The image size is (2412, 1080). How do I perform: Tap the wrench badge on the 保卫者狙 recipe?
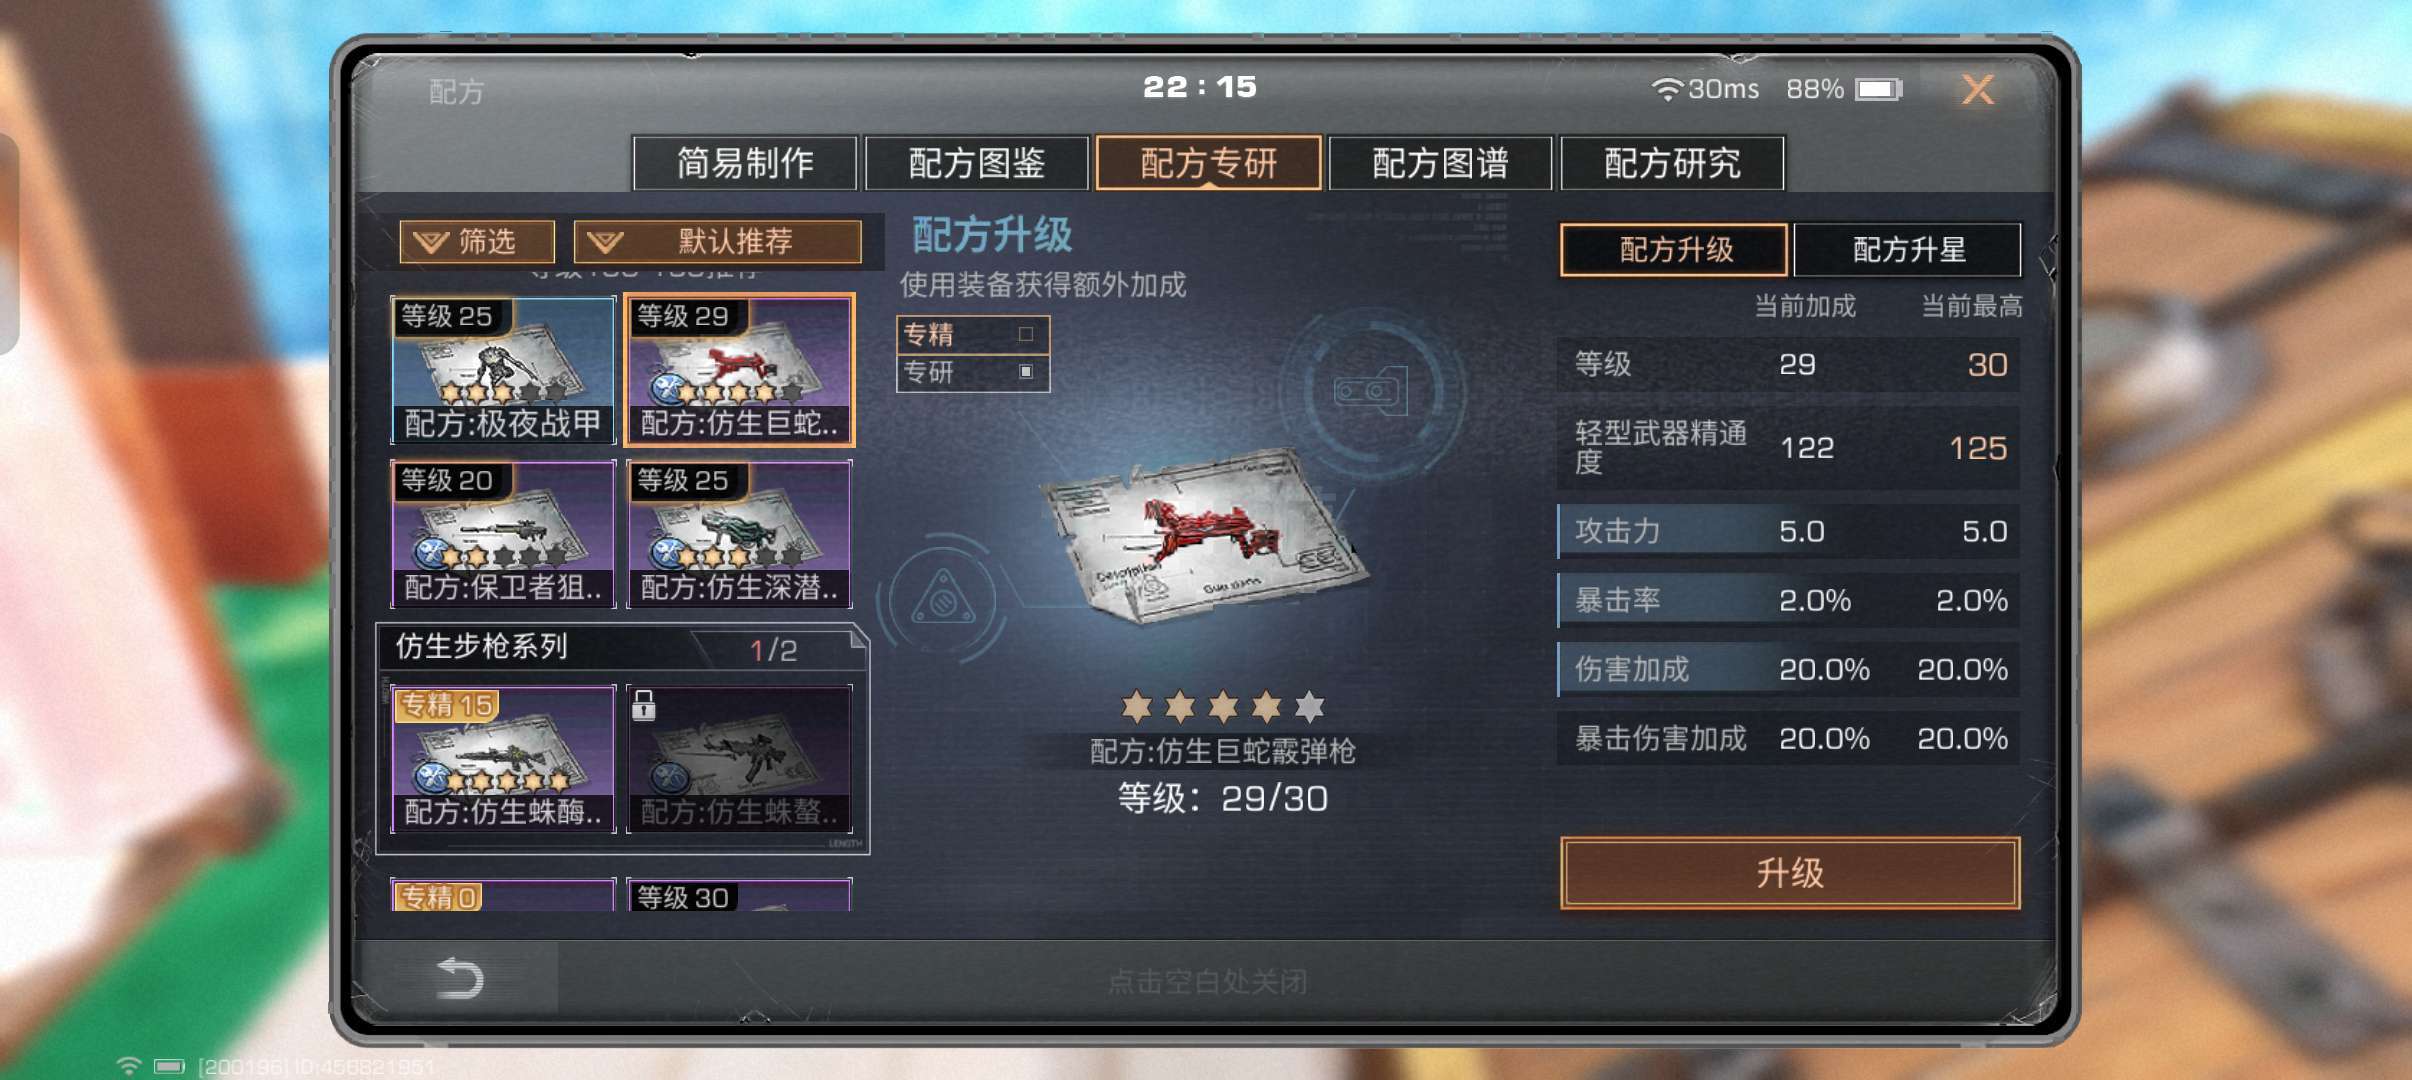[x=431, y=552]
